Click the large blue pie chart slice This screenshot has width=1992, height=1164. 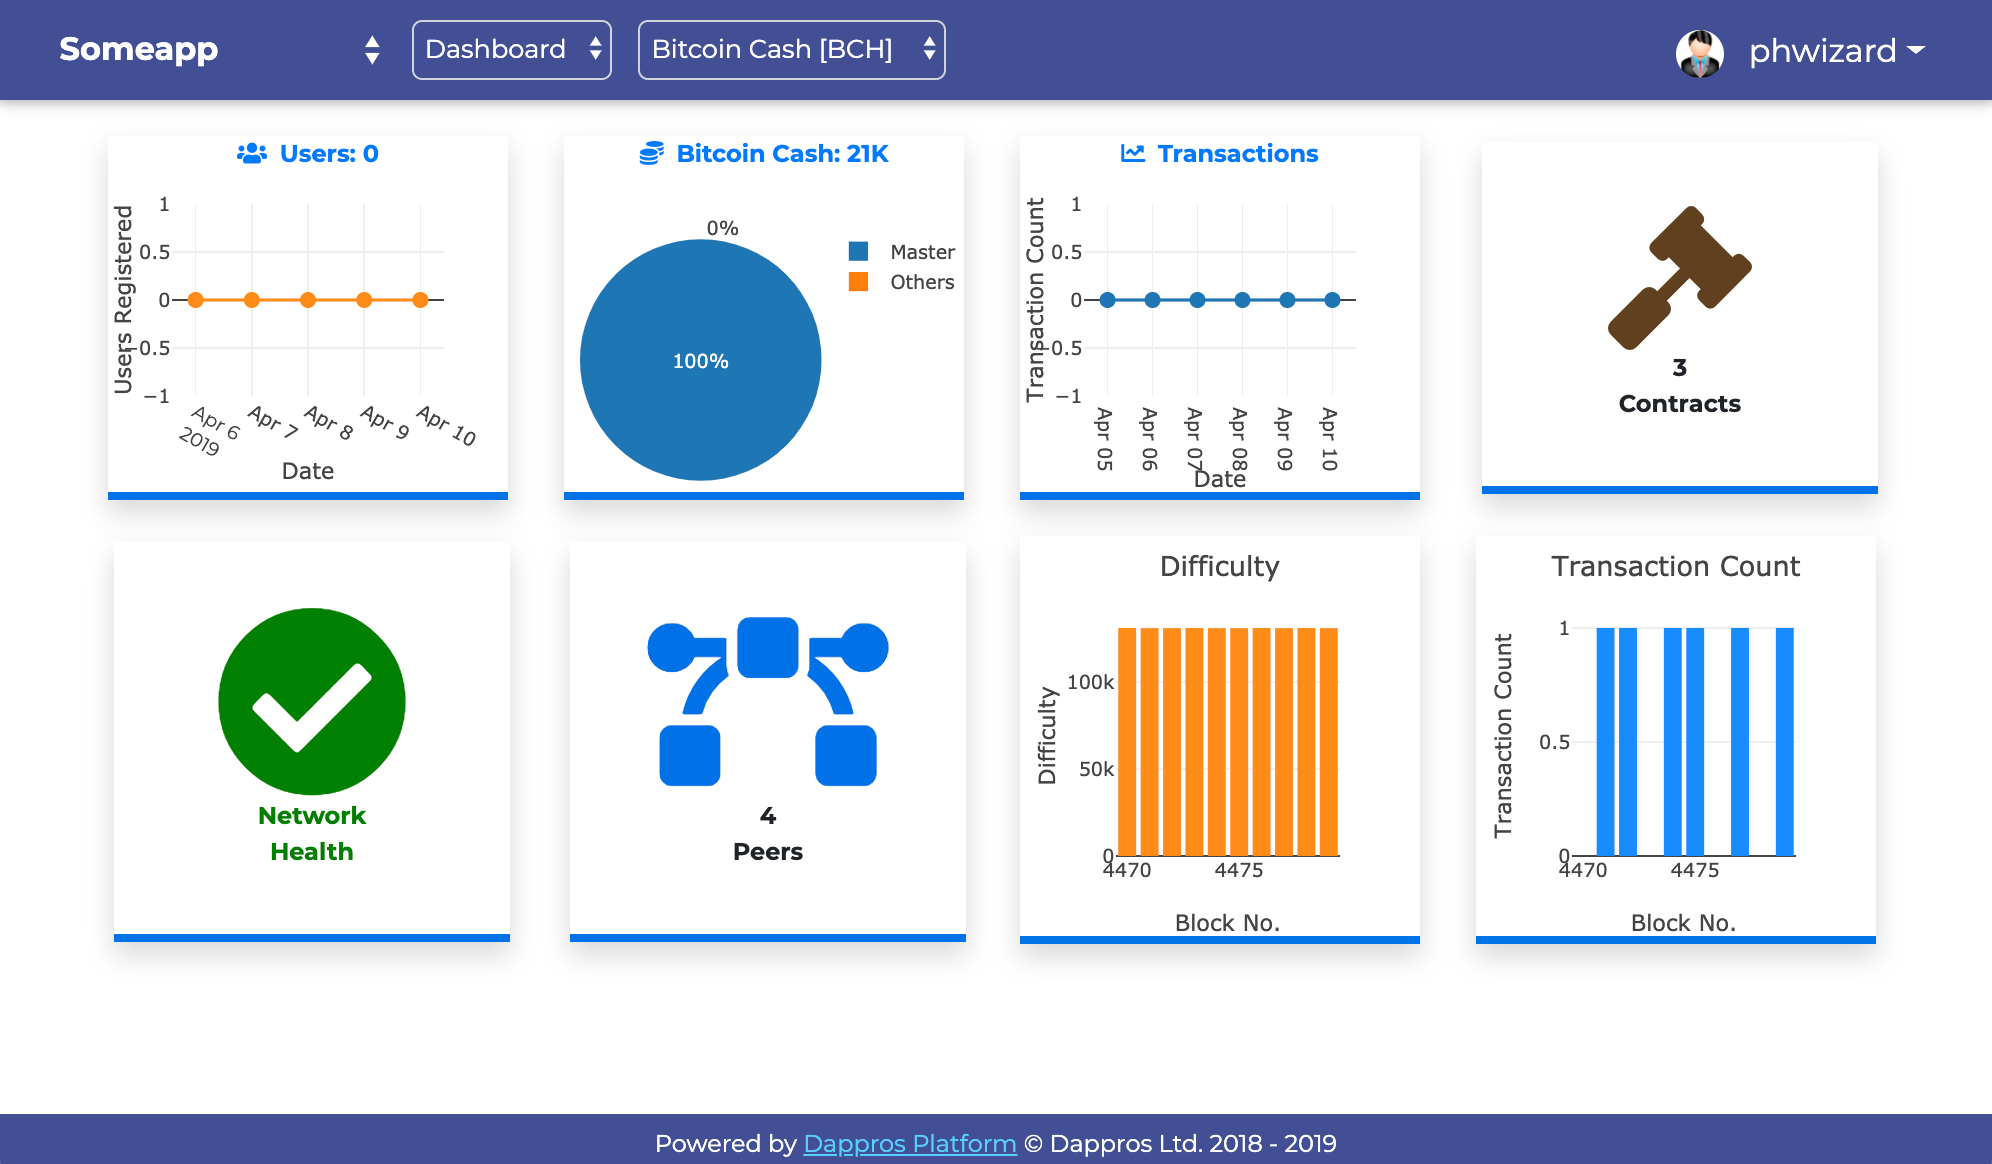pyautogui.click(x=700, y=360)
